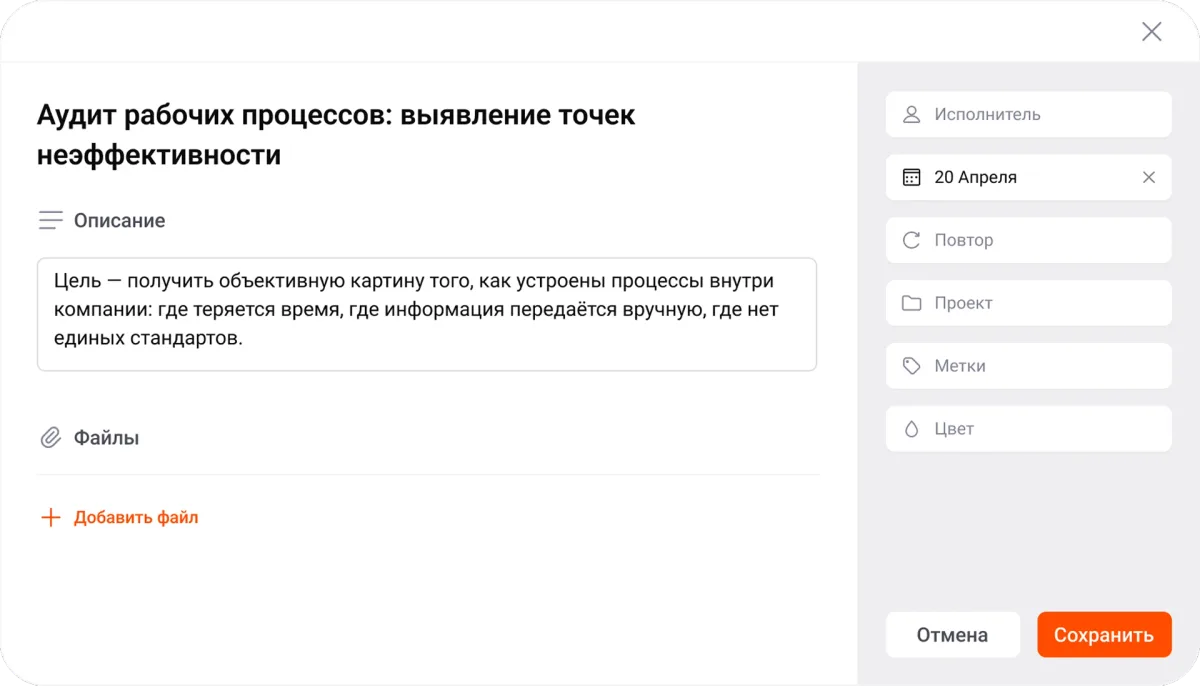The height and width of the screenshot is (686, 1200).
Task: Open the Цвет color picker
Action: 1028,428
